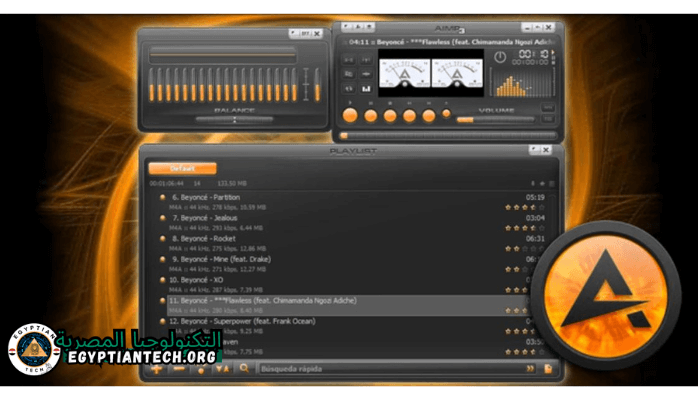Click the magnifying glass search icon
The height and width of the screenshot is (400, 698).
[244, 368]
